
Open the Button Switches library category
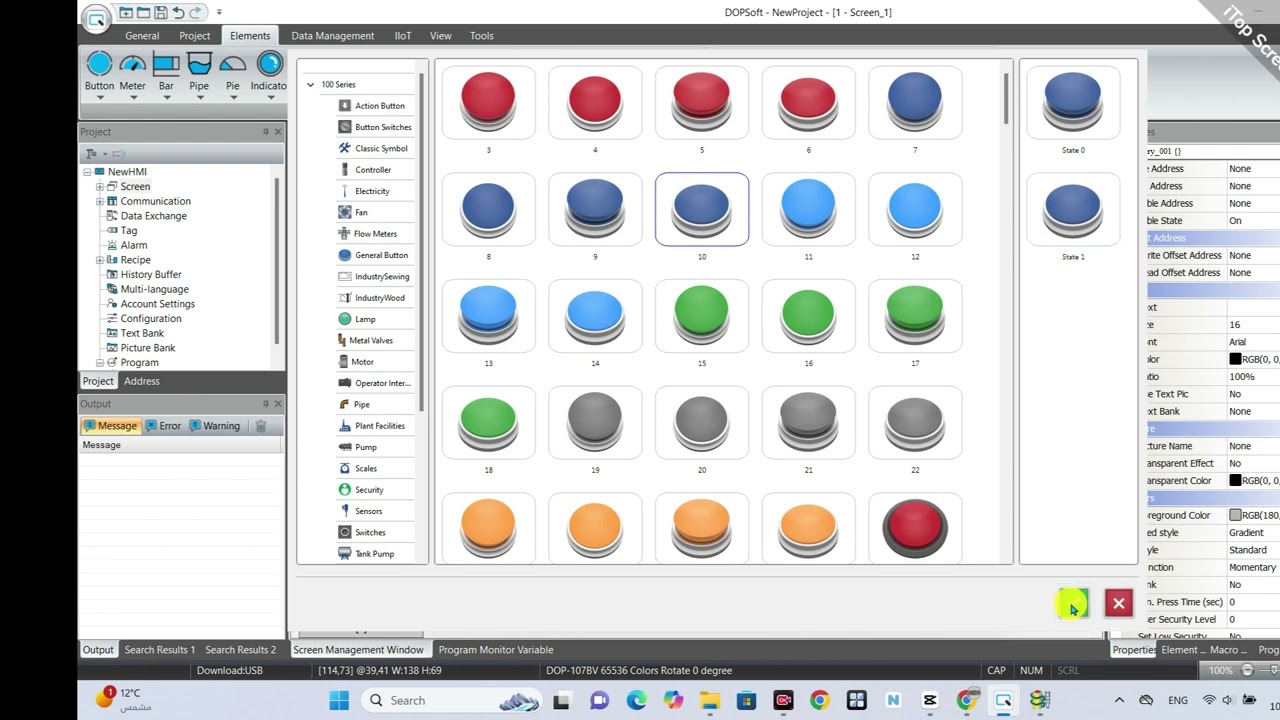[x=375, y=127]
